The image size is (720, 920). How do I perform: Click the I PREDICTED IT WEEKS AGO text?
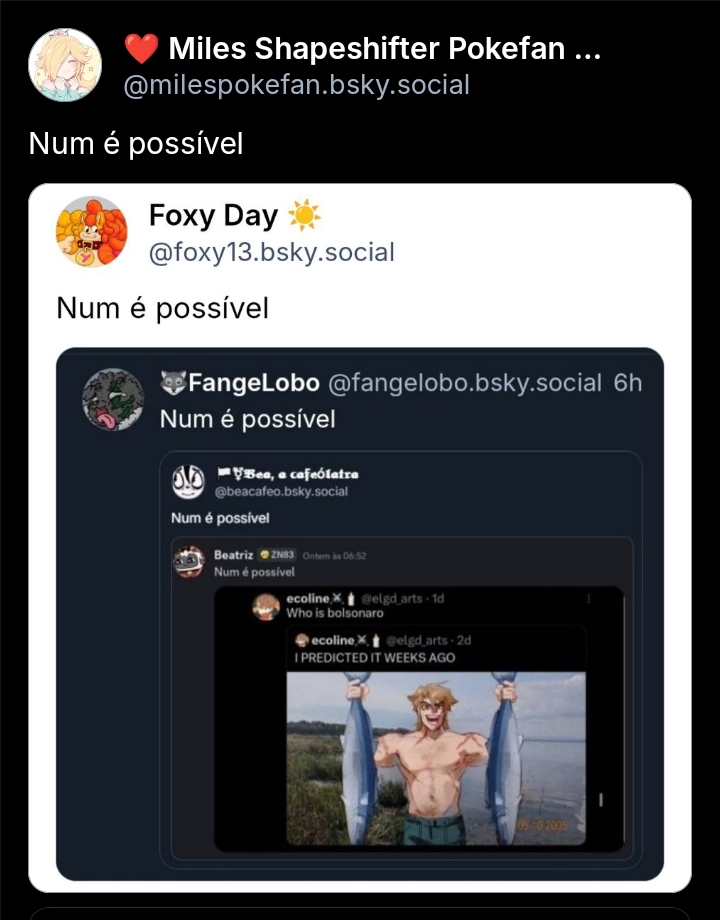tap(375, 657)
